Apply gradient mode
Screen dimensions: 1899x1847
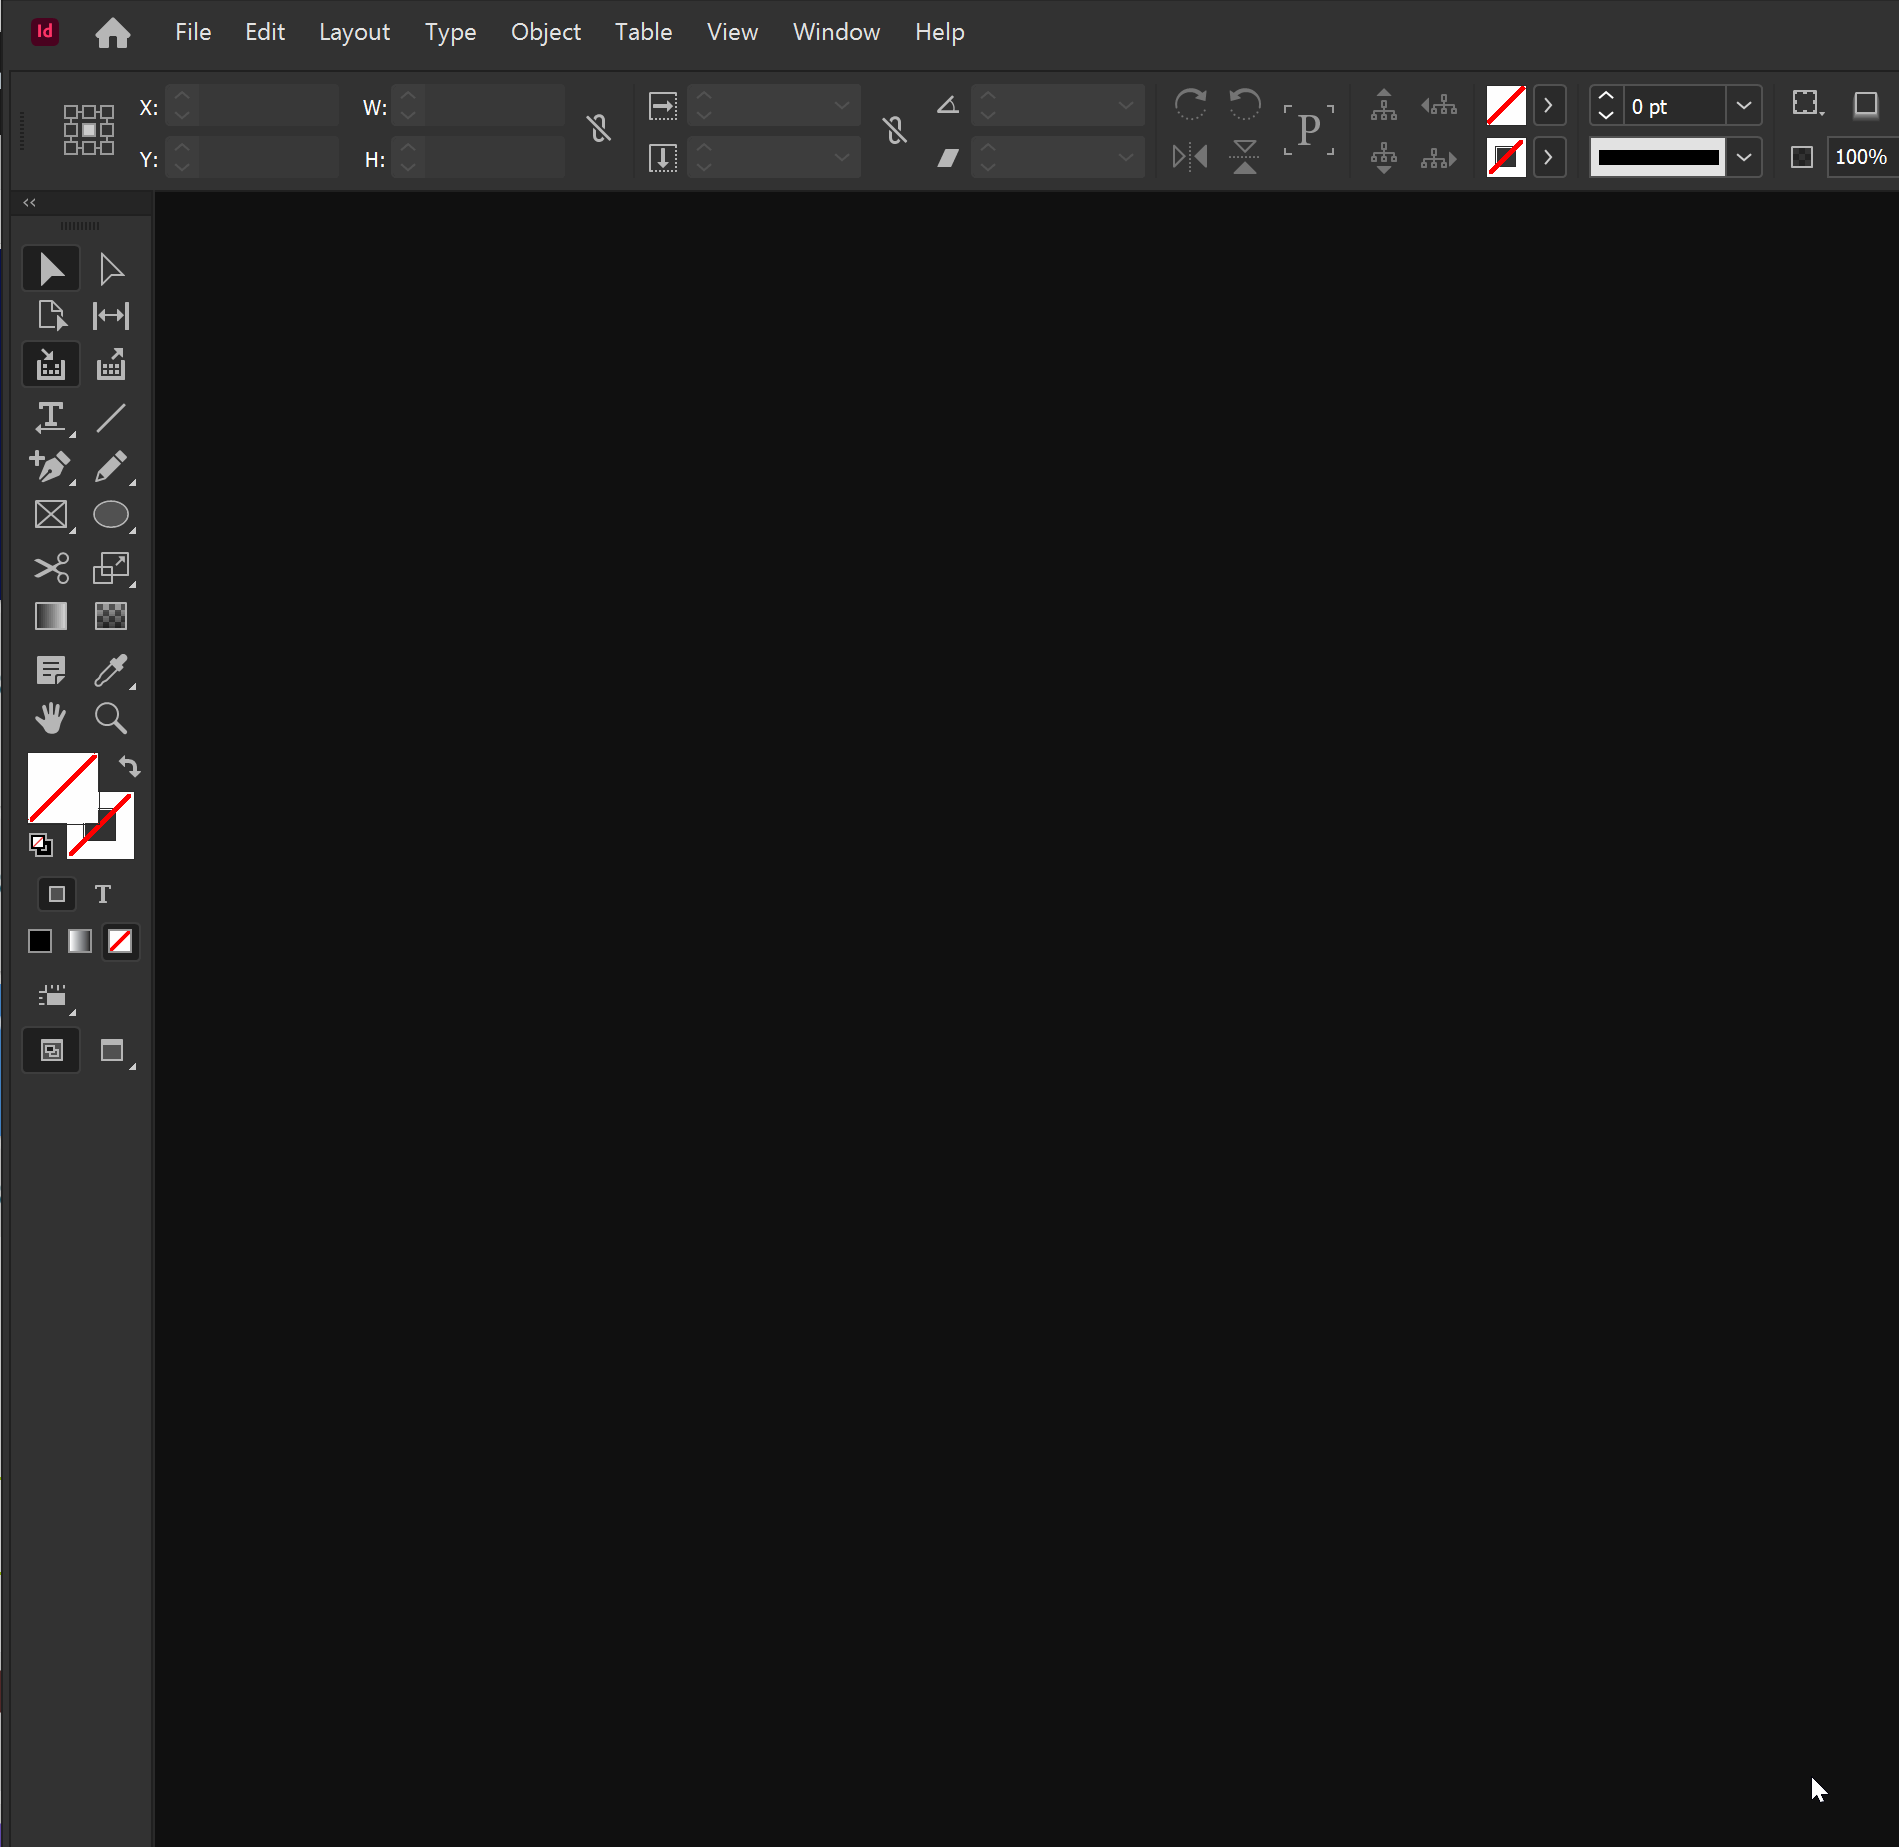point(80,941)
